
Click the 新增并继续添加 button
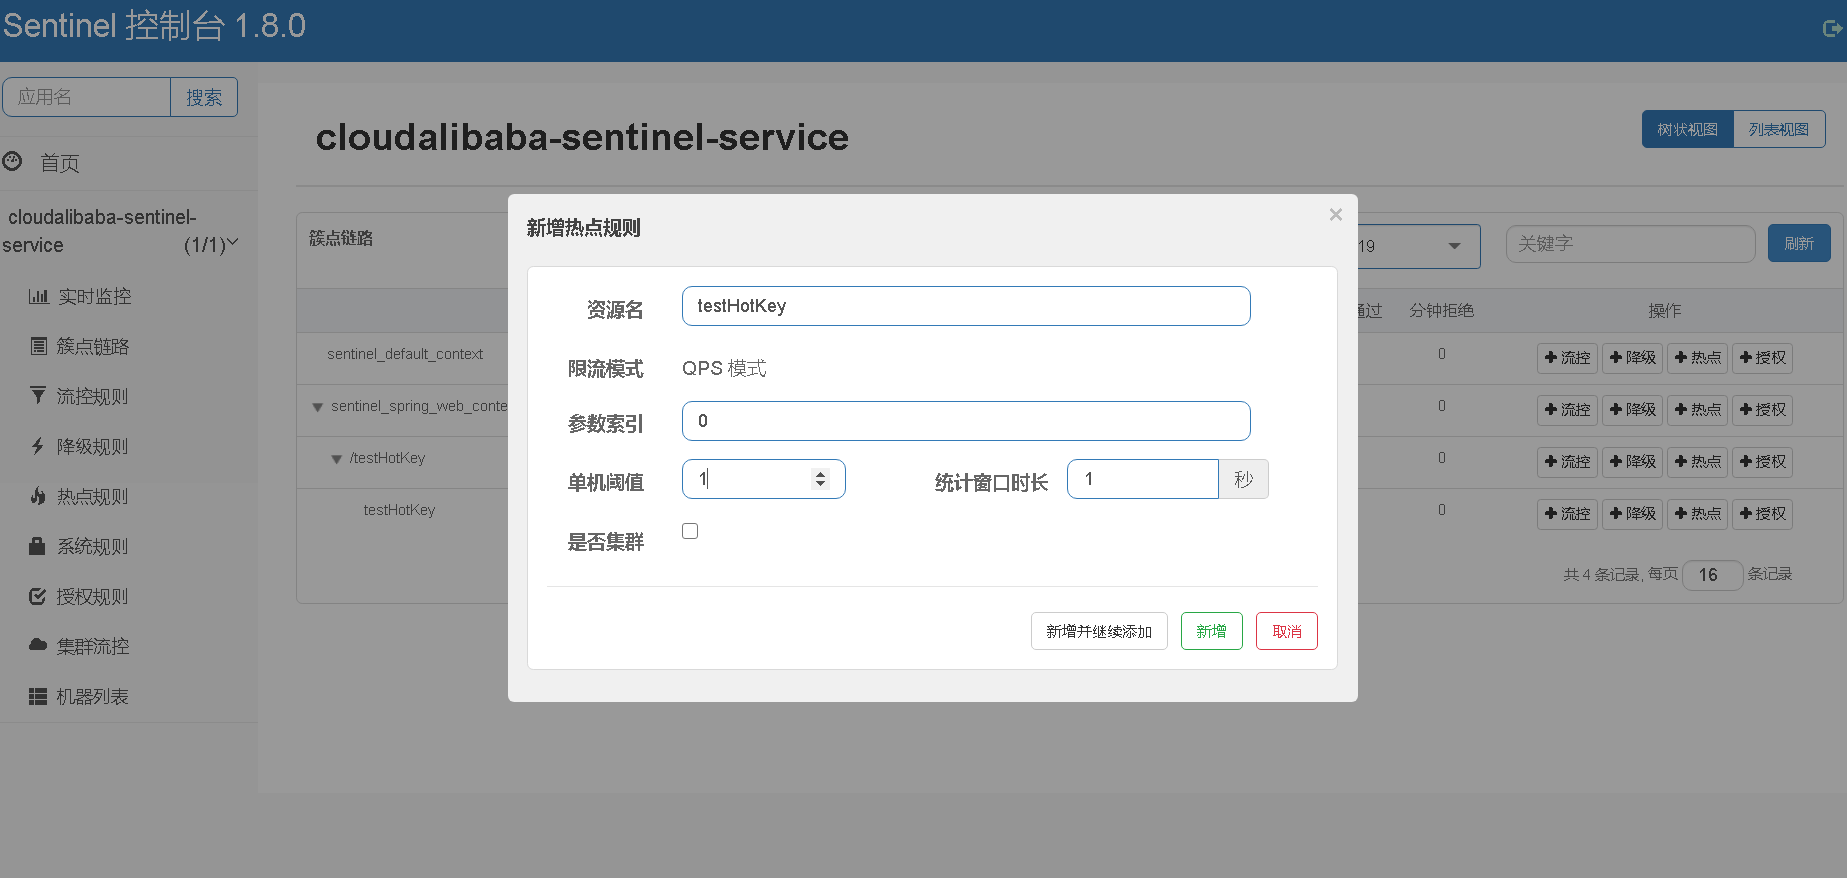1099,631
